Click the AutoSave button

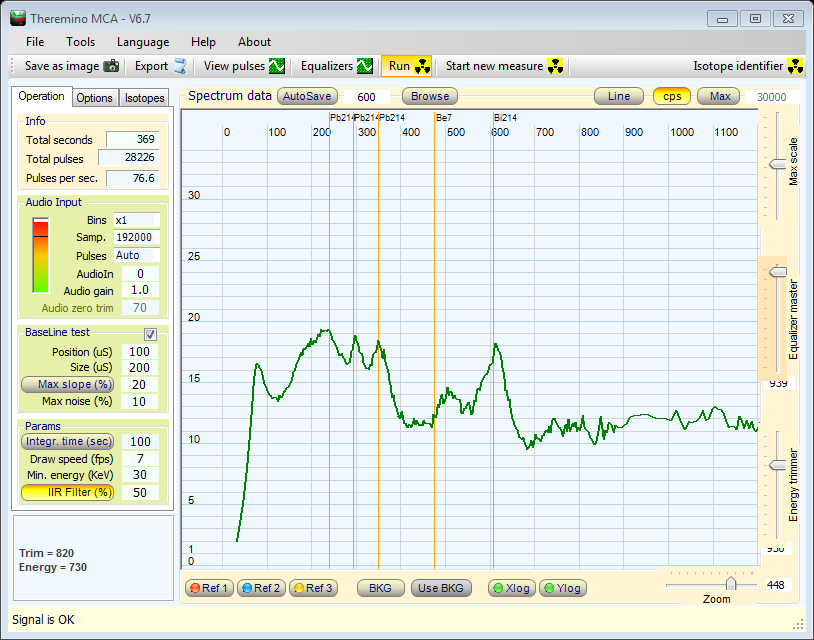tap(306, 97)
